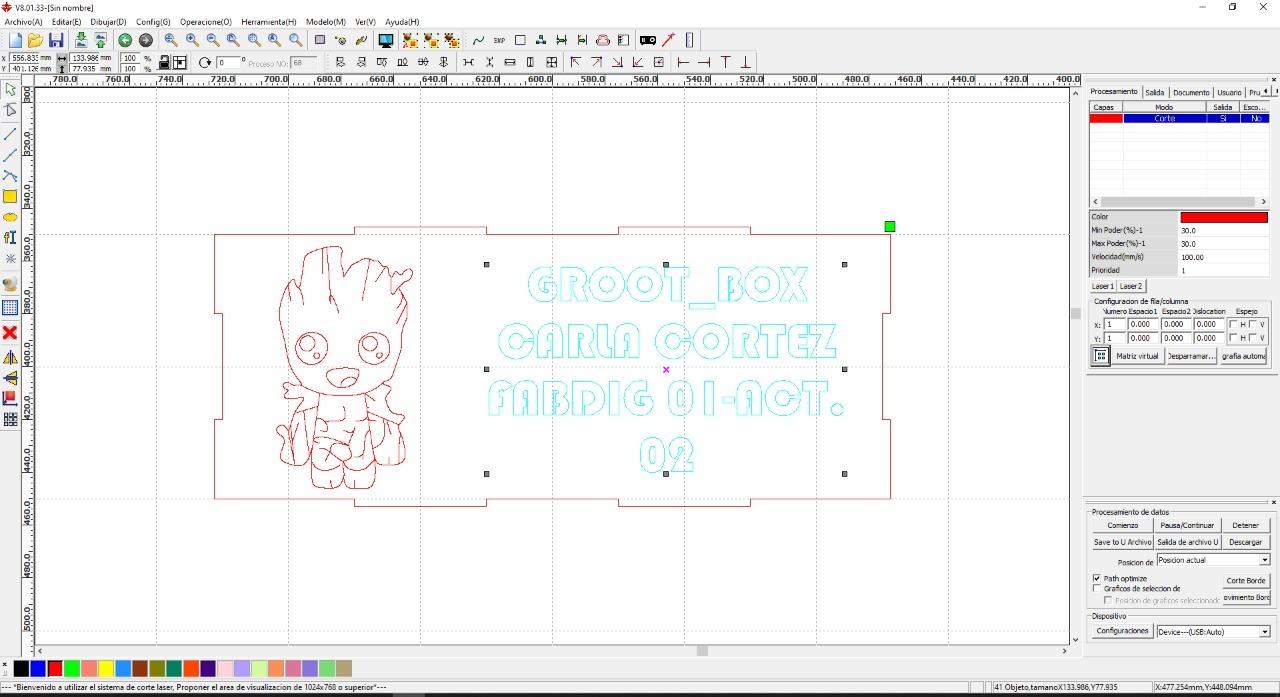Pick the black color swatch in palette
Image resolution: width=1280 pixels, height=697 pixels.
pyautogui.click(x=21, y=668)
